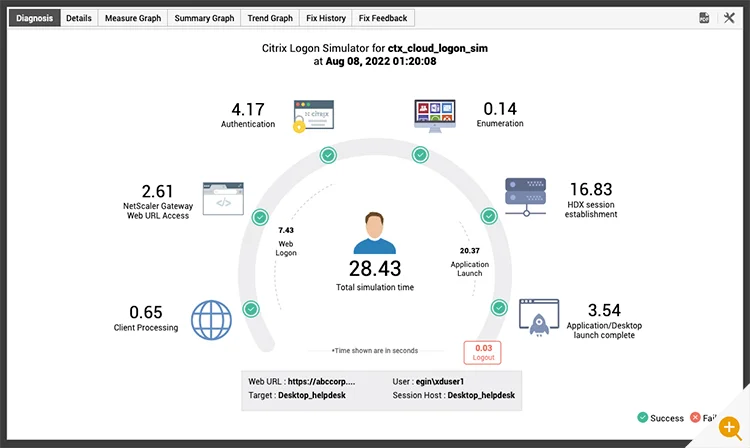Click the 0.14 Enumeration value
Image resolution: width=750 pixels, height=448 pixels.
[500, 109]
